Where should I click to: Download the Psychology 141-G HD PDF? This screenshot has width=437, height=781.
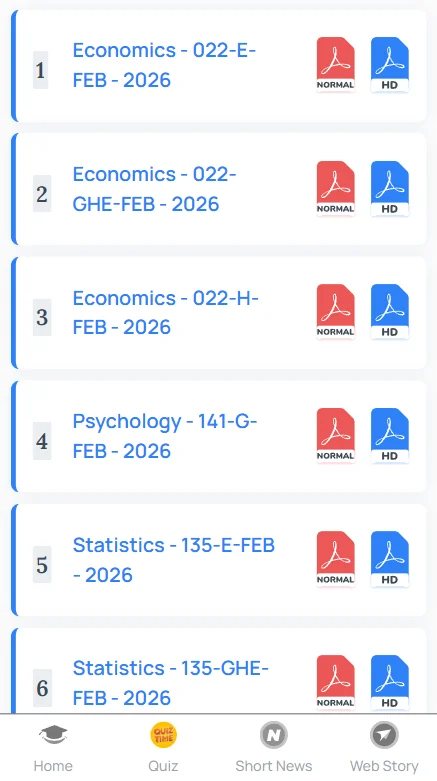(x=390, y=436)
